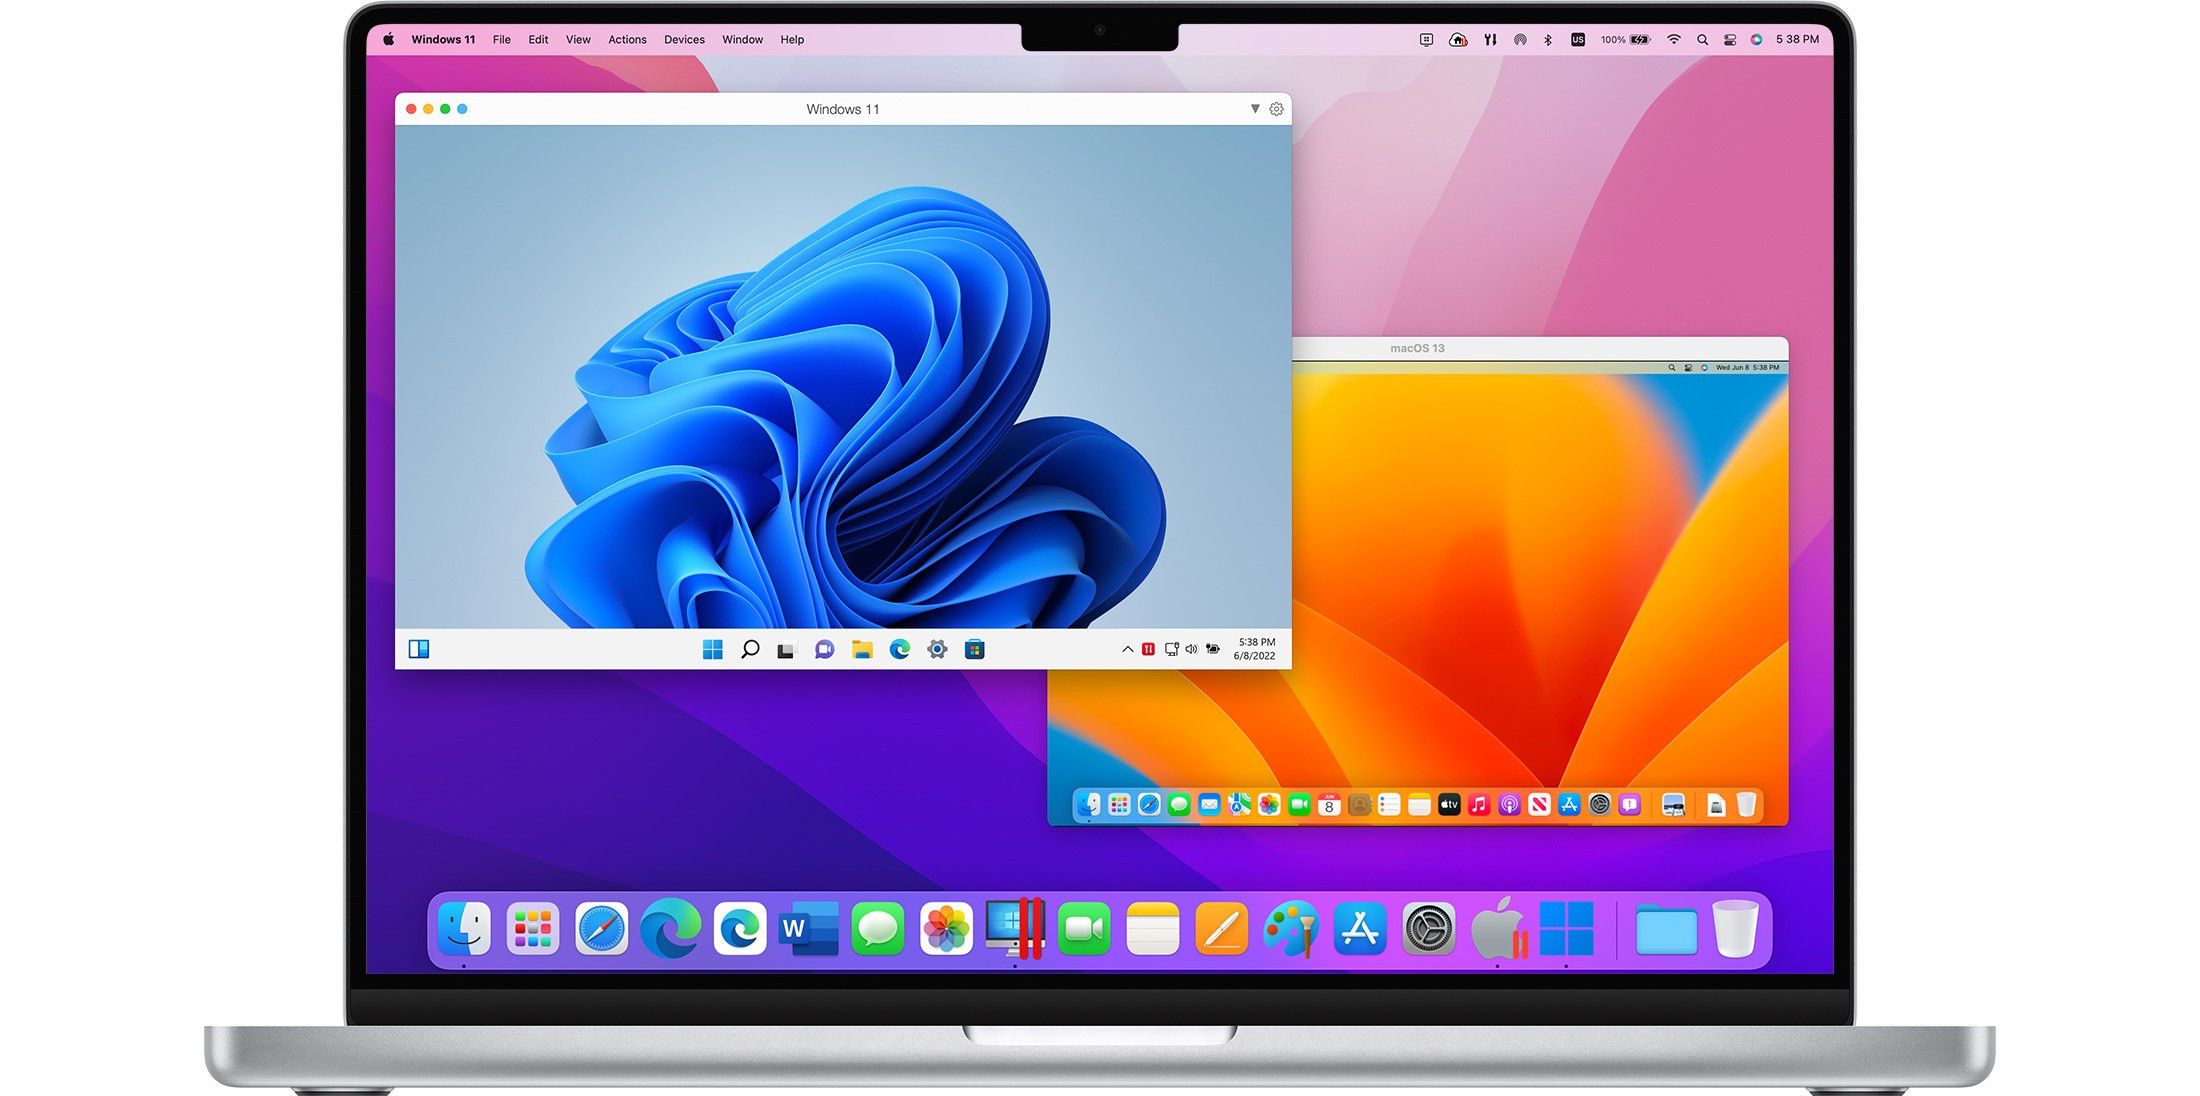Click the Windows 11 app menu title
Screen dimensions: 2200x1096
(x=443, y=40)
